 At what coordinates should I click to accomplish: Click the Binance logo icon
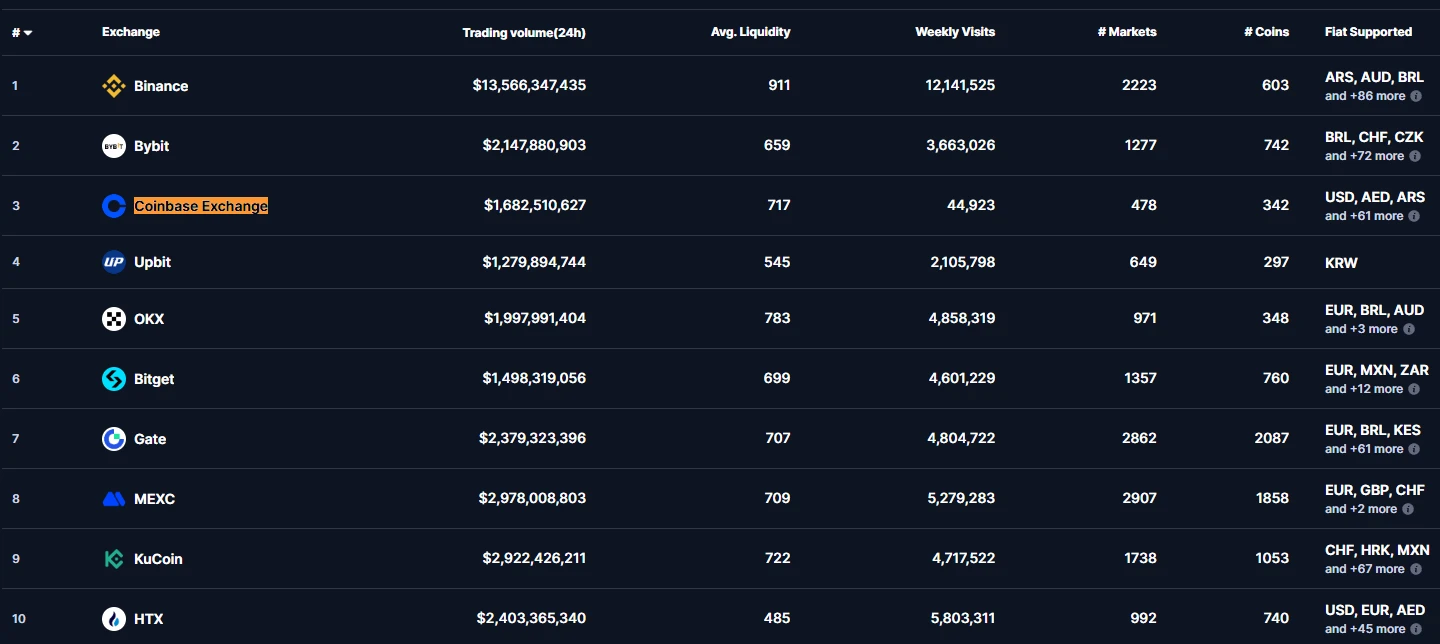coord(114,86)
